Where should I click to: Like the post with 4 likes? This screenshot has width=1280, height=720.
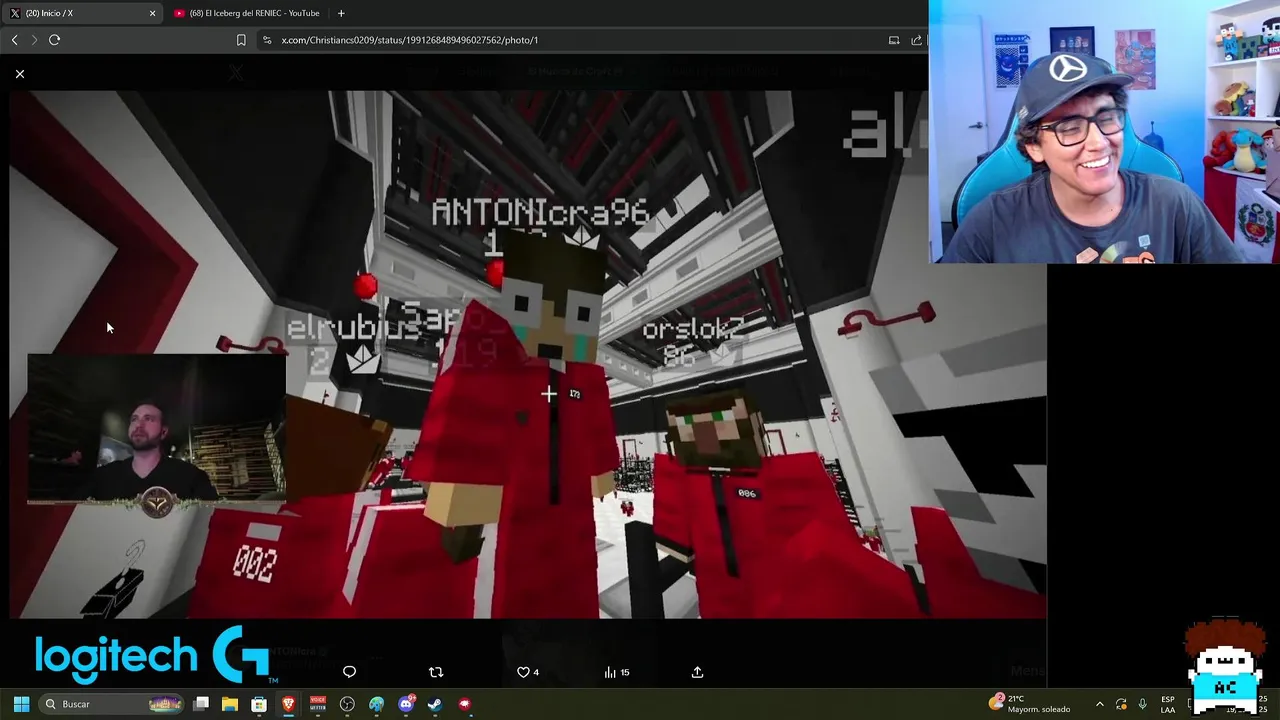point(527,672)
